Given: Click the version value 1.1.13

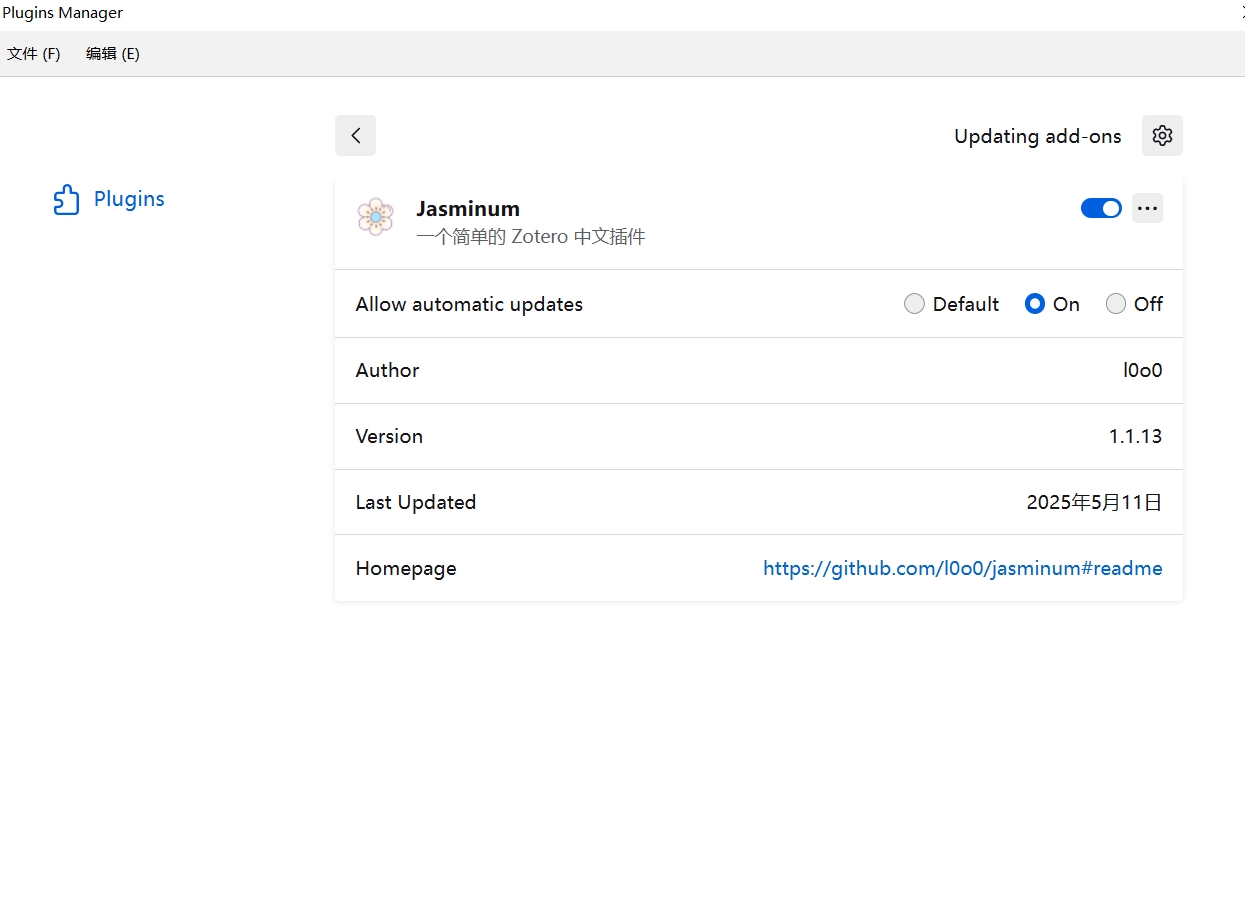Looking at the screenshot, I should (1135, 436).
